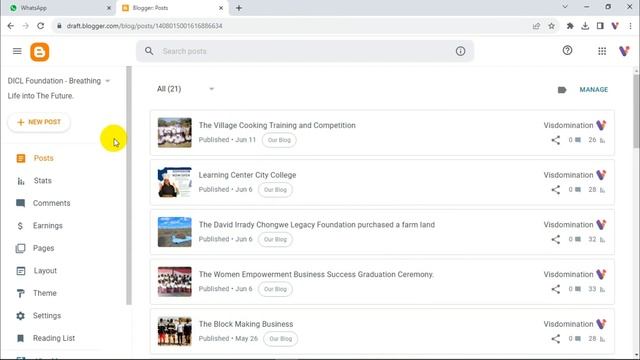Open Chrome three-dot menu
This screenshot has height=360, width=640.
[x=630, y=26]
